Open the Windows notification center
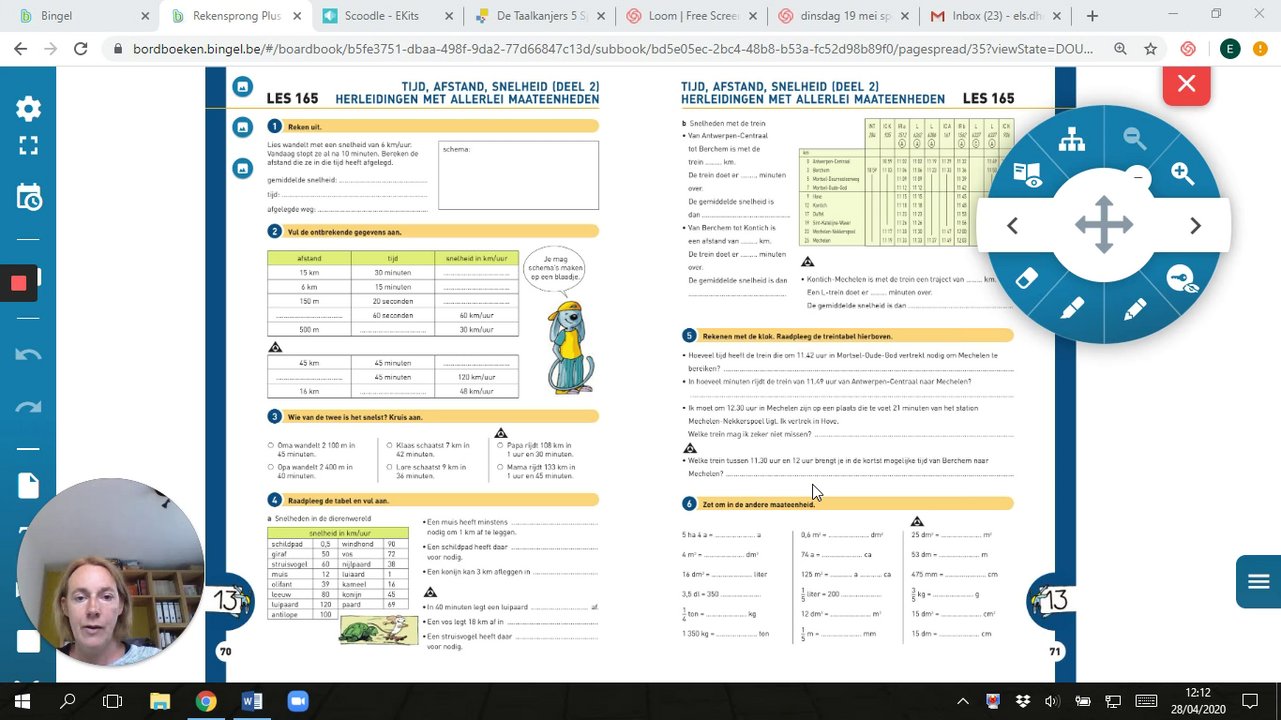 1250,702
